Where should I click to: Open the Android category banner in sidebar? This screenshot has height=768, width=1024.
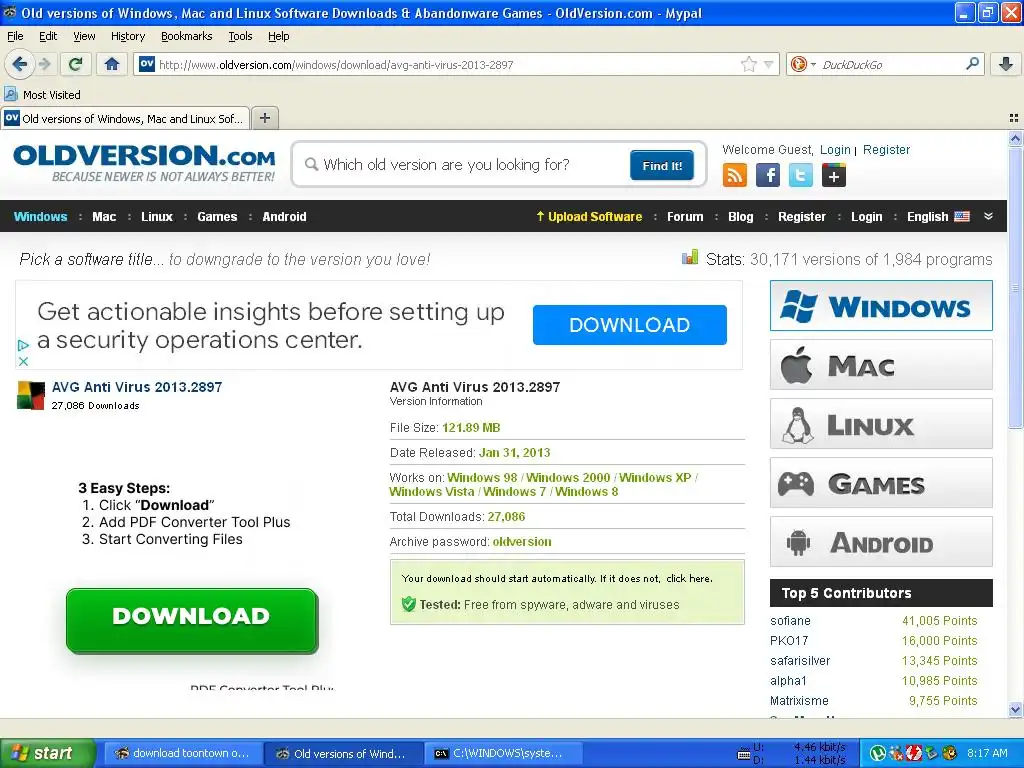[881, 542]
